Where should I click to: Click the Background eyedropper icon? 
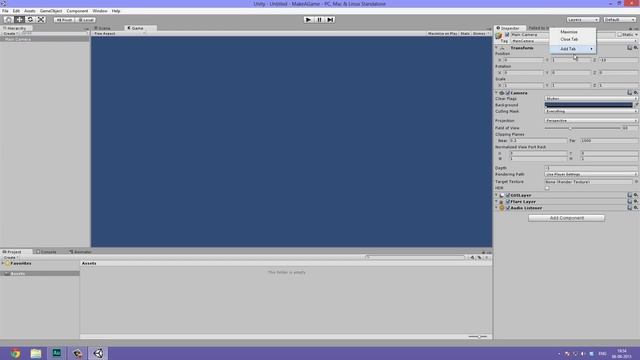point(636,105)
